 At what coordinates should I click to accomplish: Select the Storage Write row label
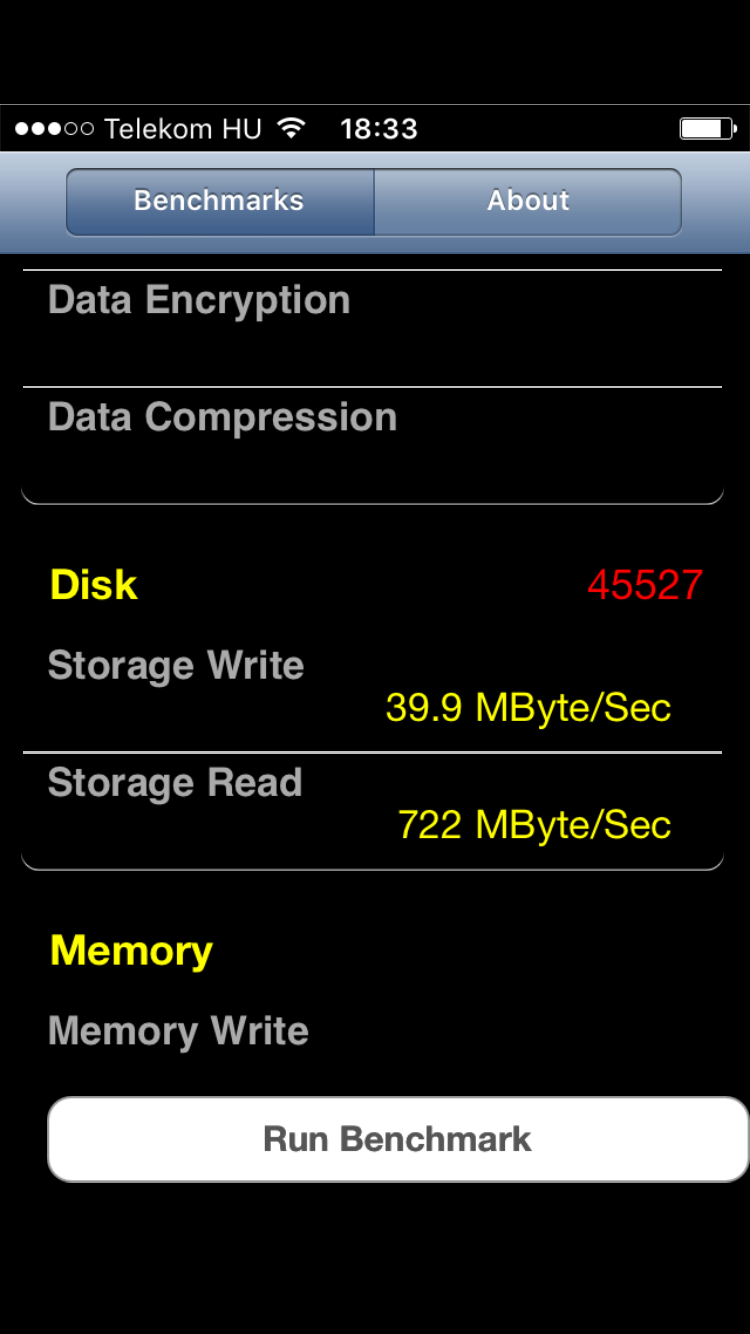pyautogui.click(x=176, y=666)
